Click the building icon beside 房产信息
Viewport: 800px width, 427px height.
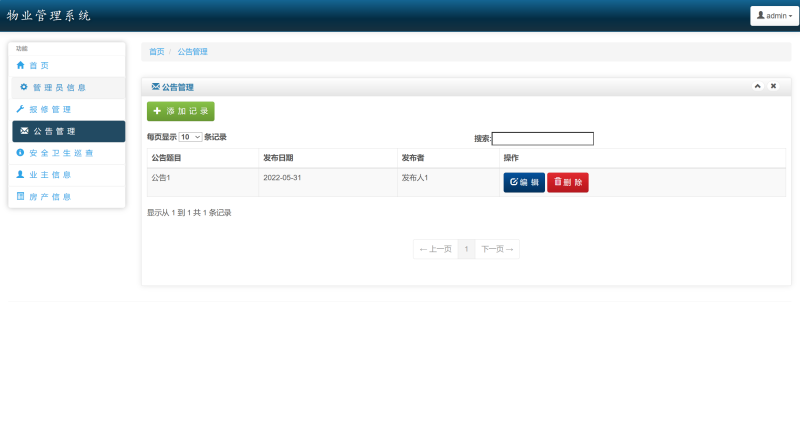(x=20, y=196)
